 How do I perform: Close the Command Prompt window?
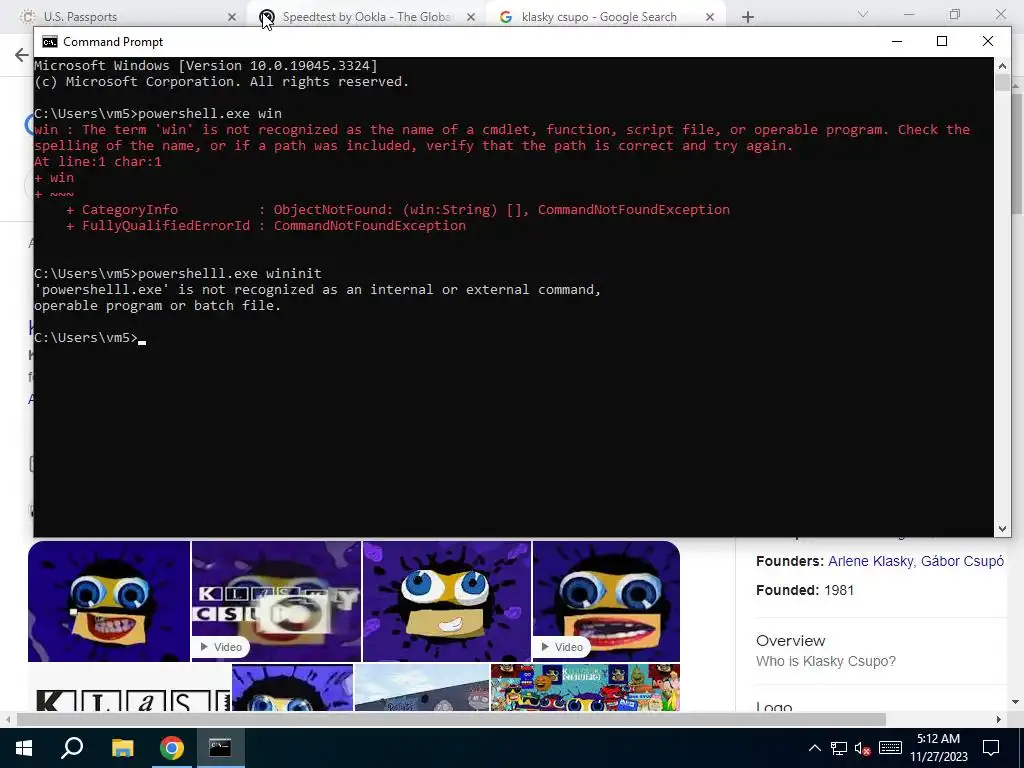click(987, 41)
